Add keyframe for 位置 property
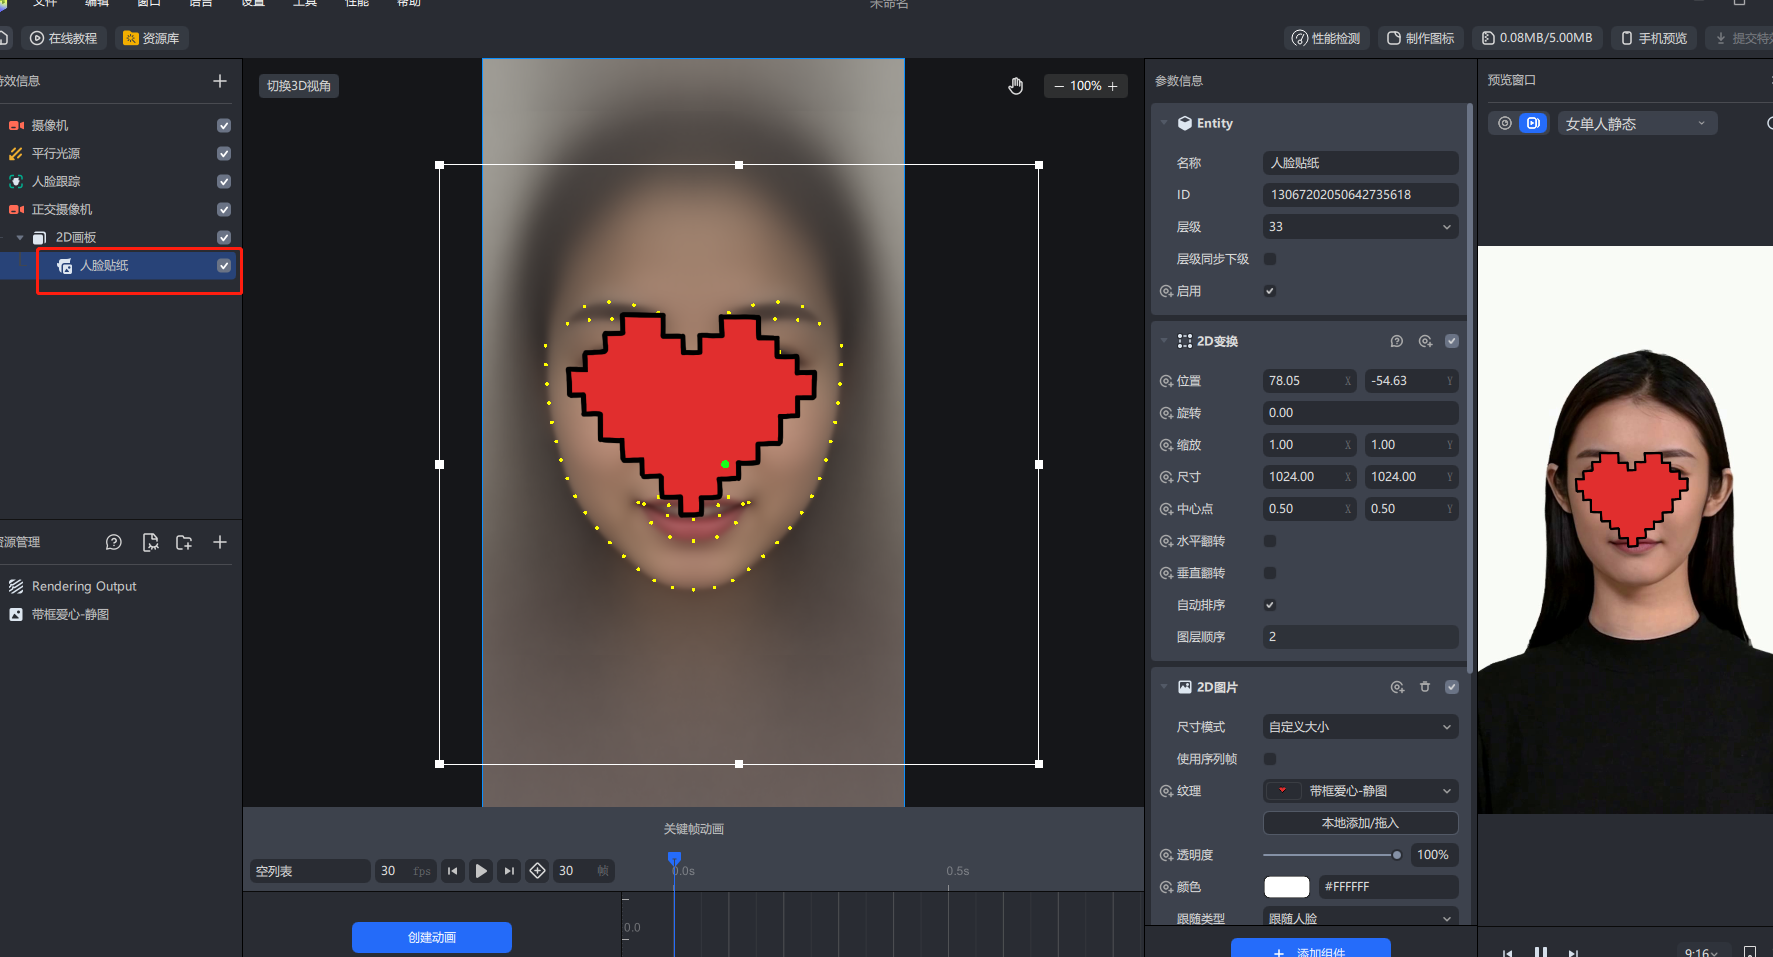The height and width of the screenshot is (957, 1773). pyautogui.click(x=1166, y=381)
